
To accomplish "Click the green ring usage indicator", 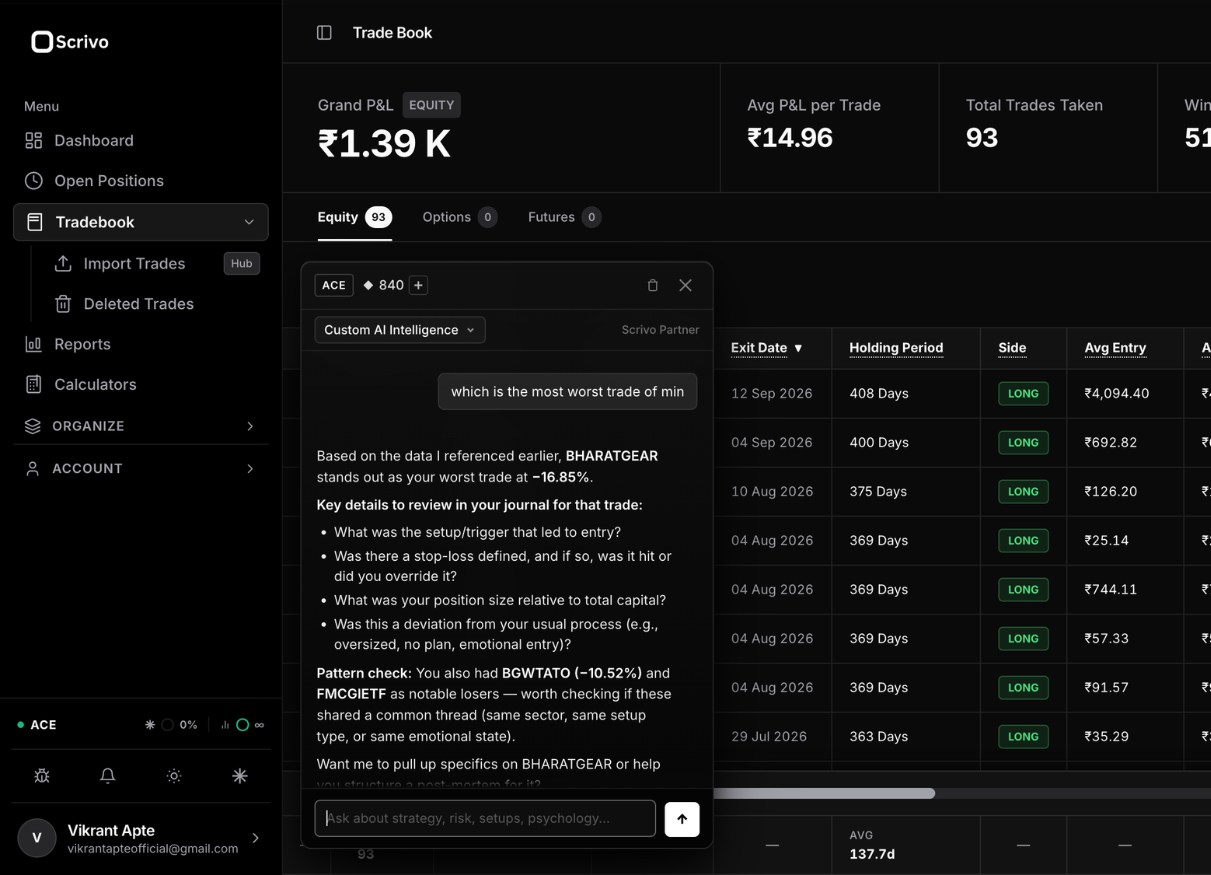I will click(242, 725).
